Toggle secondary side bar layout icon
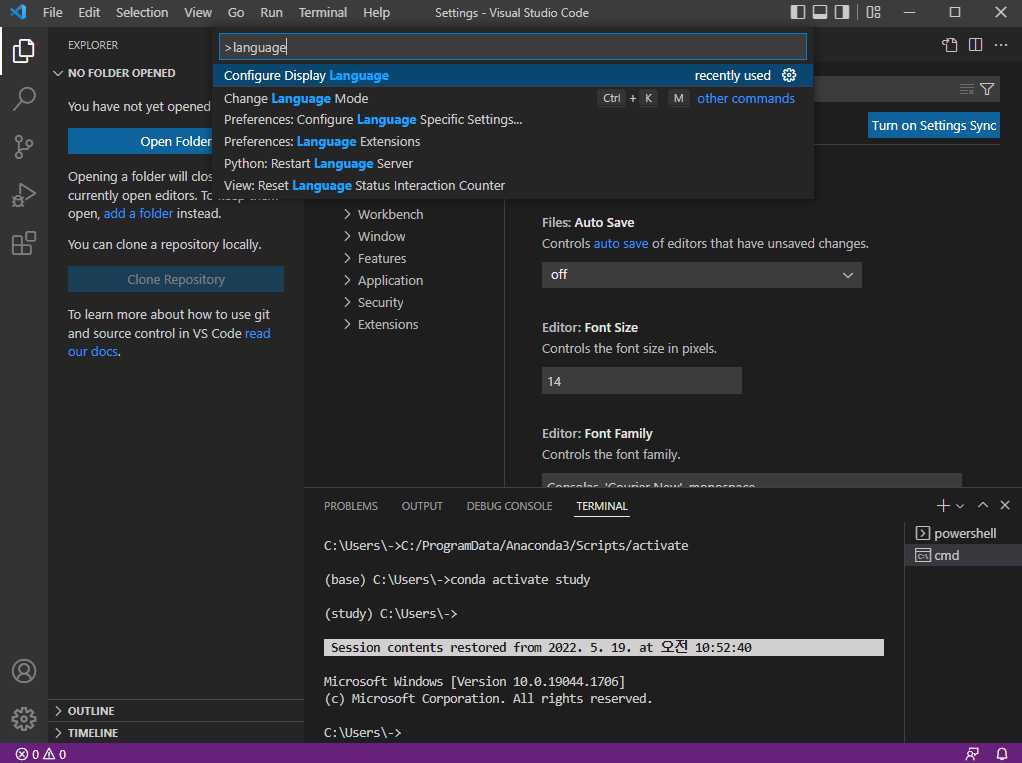The image size is (1022, 763). [x=842, y=12]
